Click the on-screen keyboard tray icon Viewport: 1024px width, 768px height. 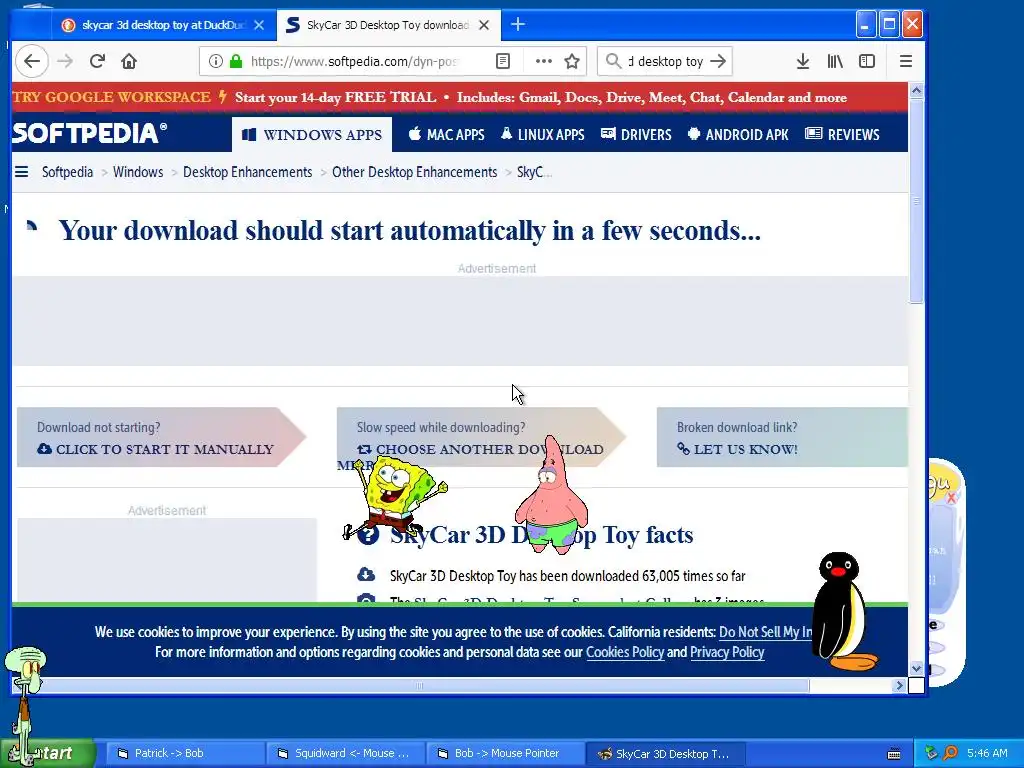point(894,754)
